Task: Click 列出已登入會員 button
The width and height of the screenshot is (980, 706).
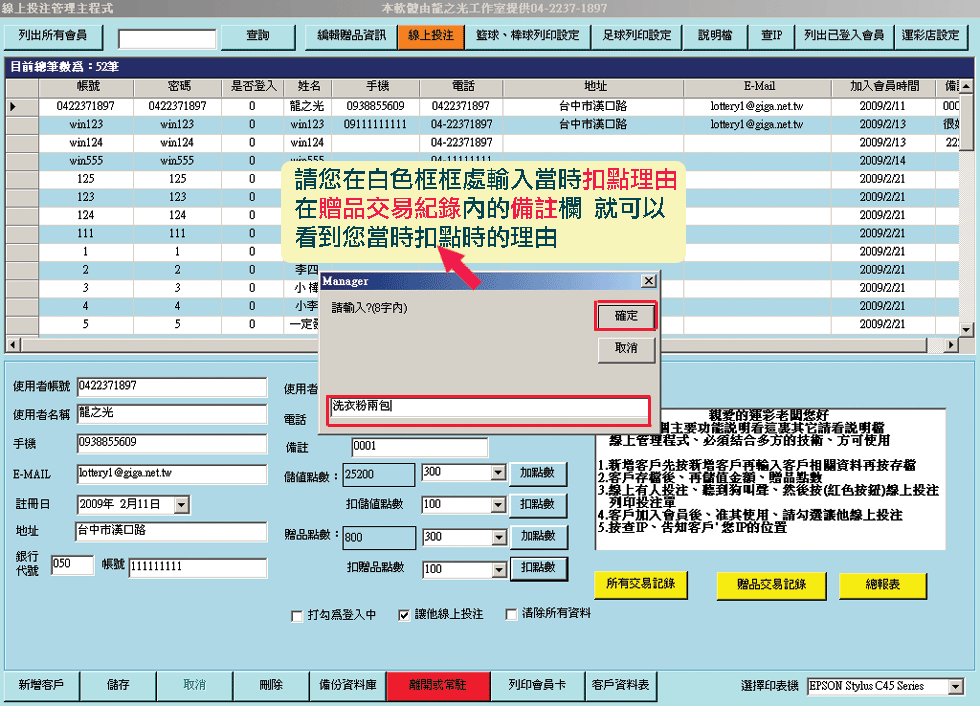Action: tap(844, 36)
